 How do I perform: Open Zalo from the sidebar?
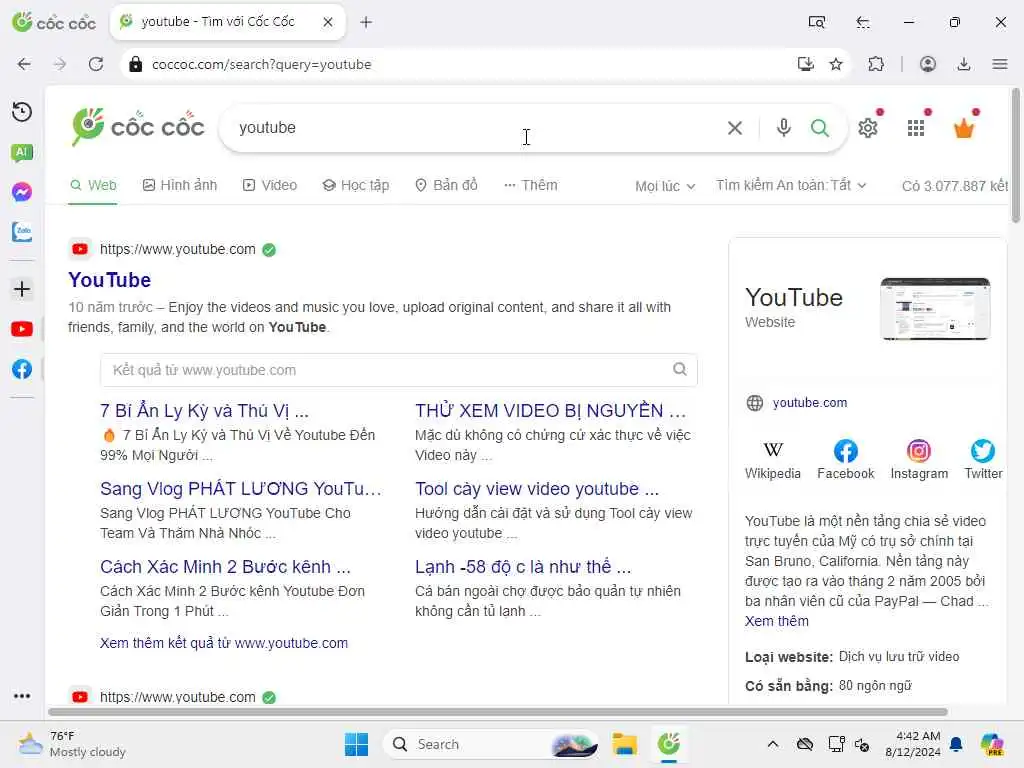click(22, 231)
